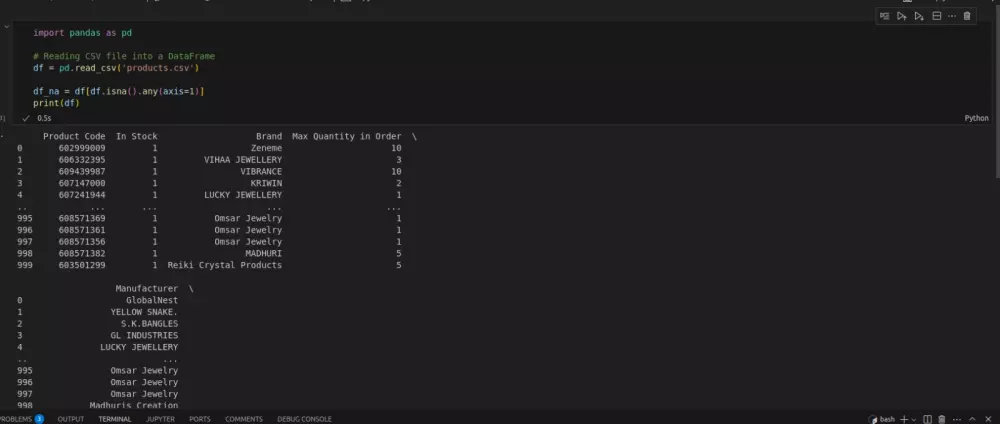Delete the notebook cell

tap(967, 16)
